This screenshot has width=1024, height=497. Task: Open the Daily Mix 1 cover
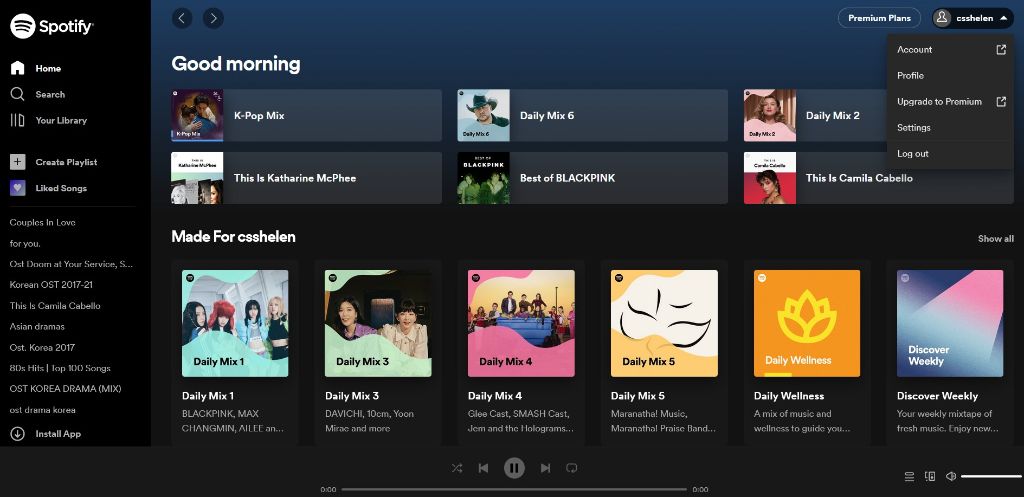235,323
